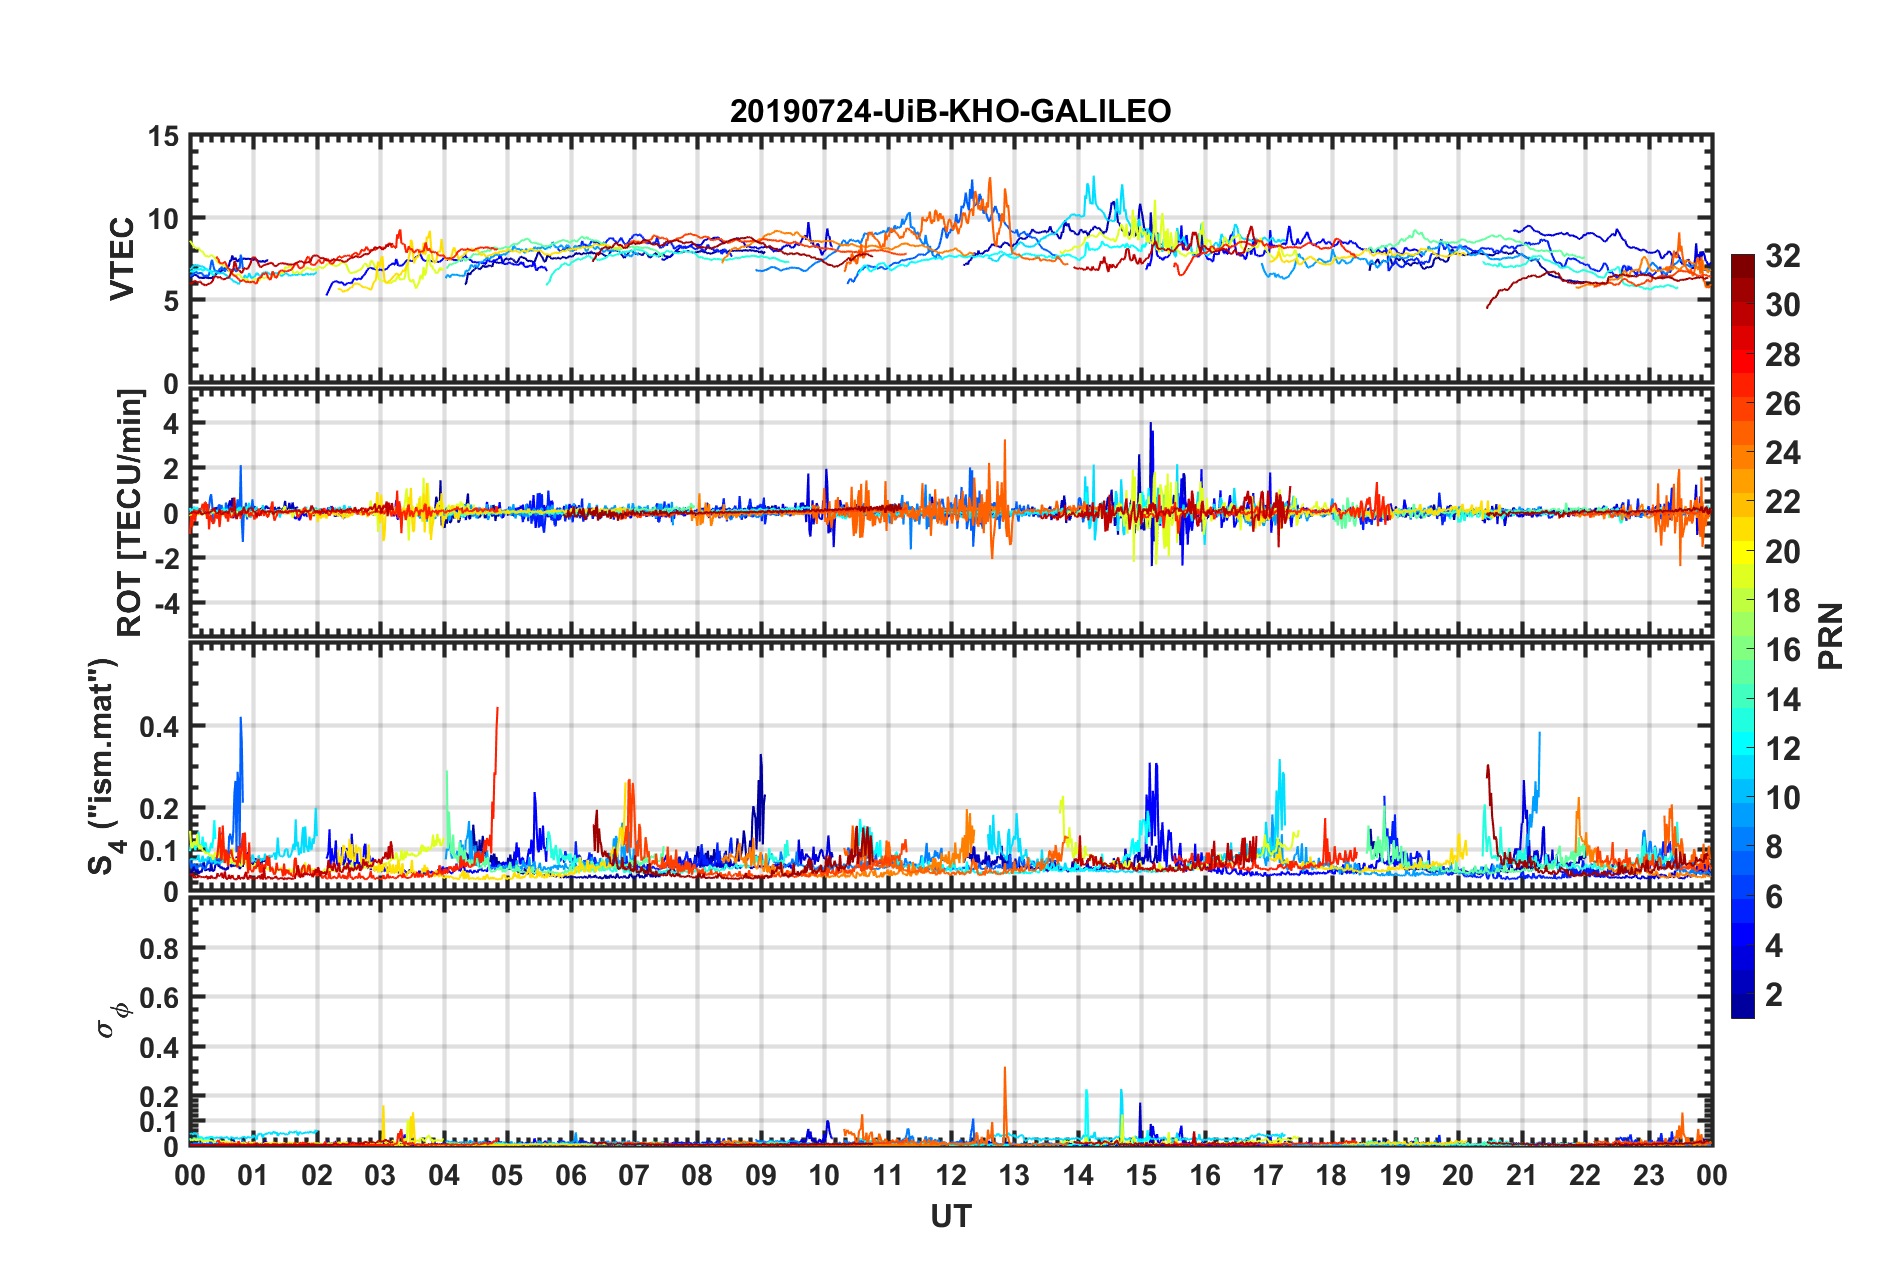
Task: Click VTEC y-axis tick 15
Action: (164, 136)
